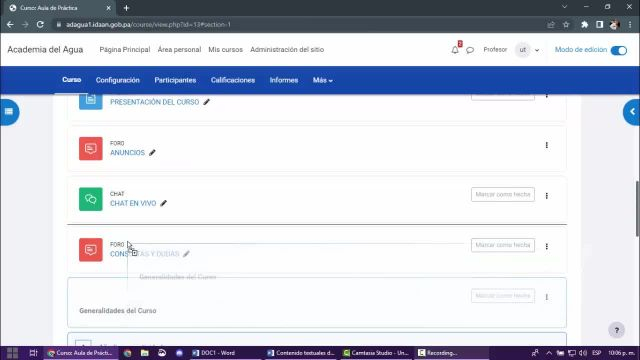This screenshot has height=360, width=640.
Task: Mark CHAT EN VIVO as done
Action: pyautogui.click(x=503, y=195)
